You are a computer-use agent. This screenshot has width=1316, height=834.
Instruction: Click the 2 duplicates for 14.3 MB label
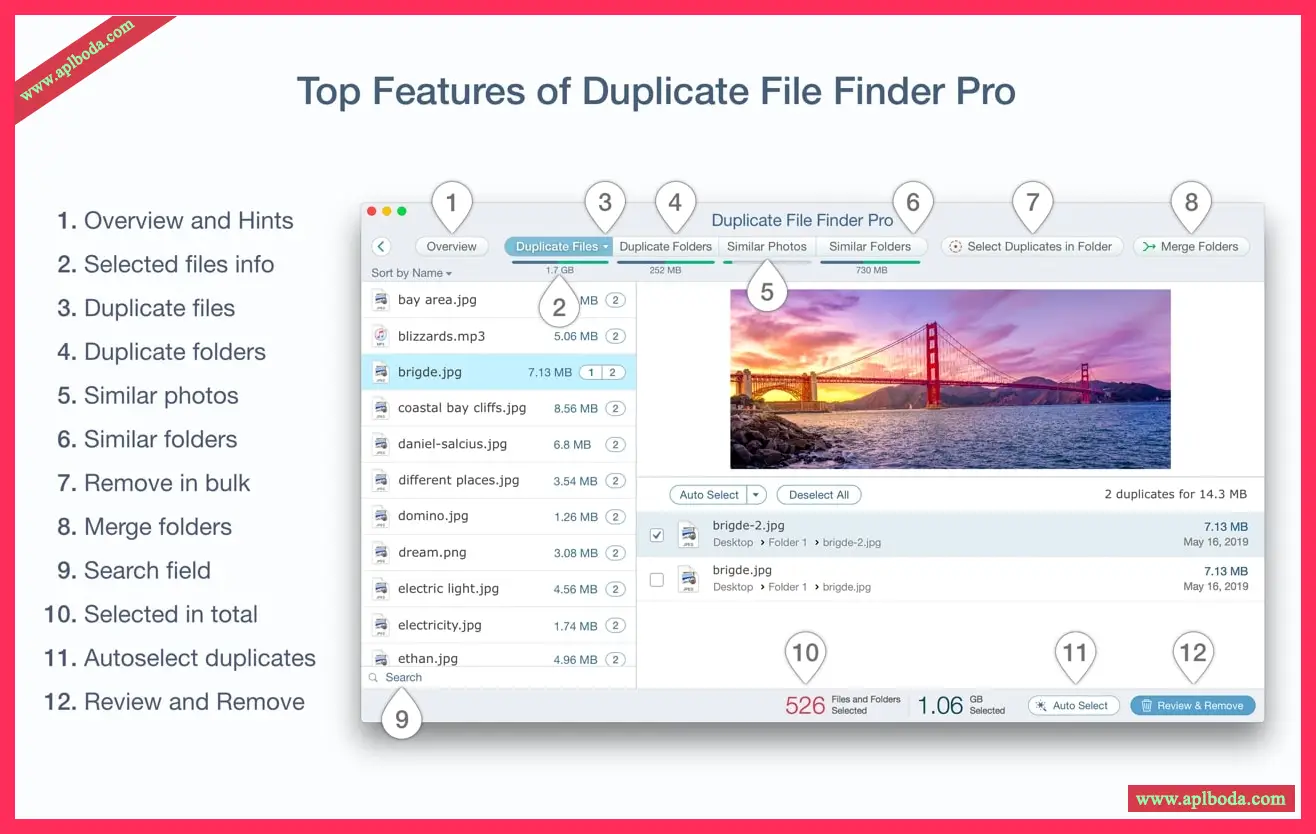tap(1175, 494)
